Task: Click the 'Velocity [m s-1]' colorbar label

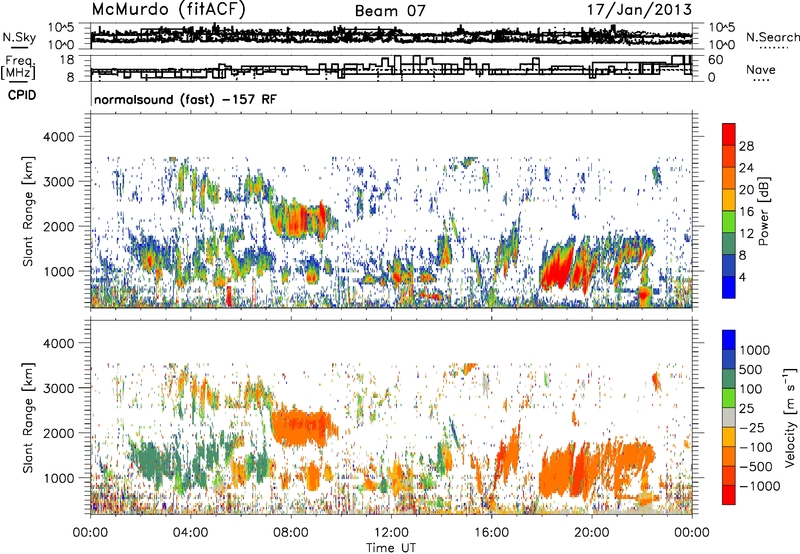Action: coord(790,417)
